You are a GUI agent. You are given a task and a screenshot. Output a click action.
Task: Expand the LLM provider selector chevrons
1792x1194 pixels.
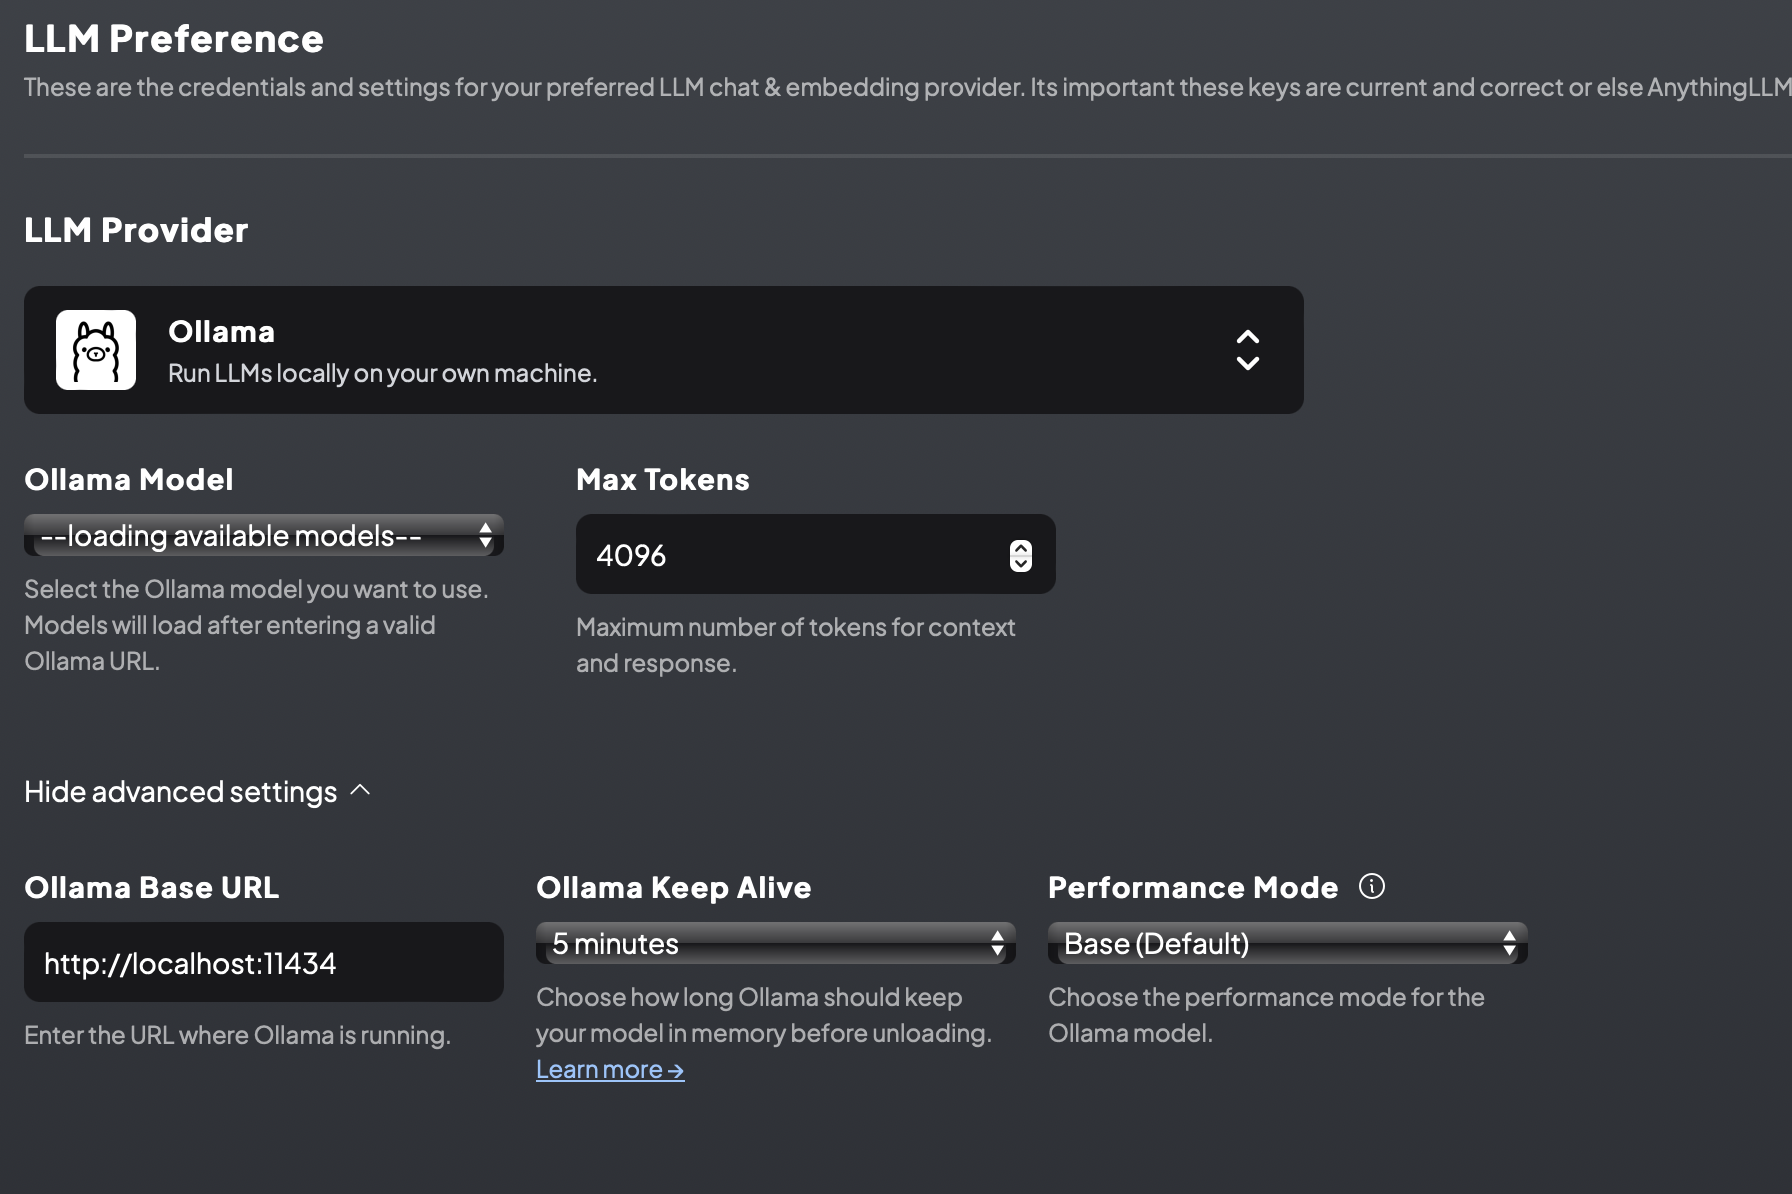[x=1247, y=350]
